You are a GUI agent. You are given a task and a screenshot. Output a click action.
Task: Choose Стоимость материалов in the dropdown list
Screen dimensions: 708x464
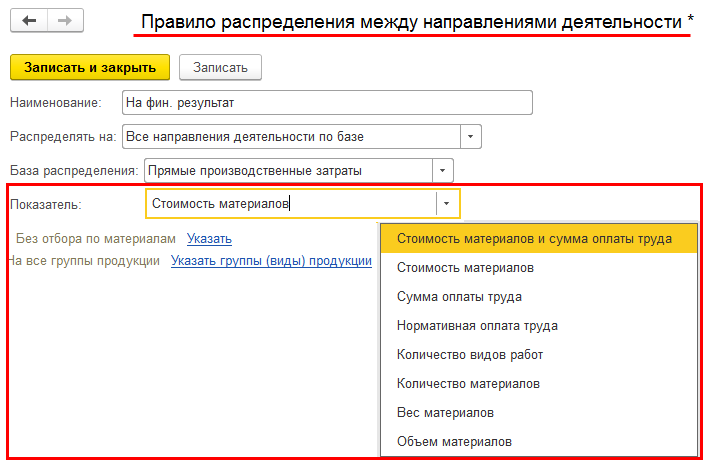pyautogui.click(x=539, y=268)
